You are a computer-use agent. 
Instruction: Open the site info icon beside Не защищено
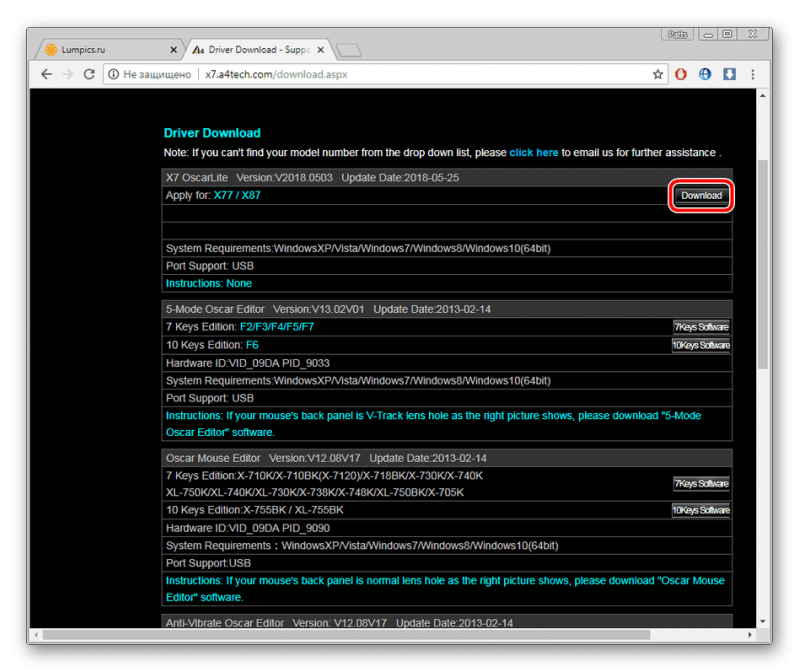click(x=113, y=74)
